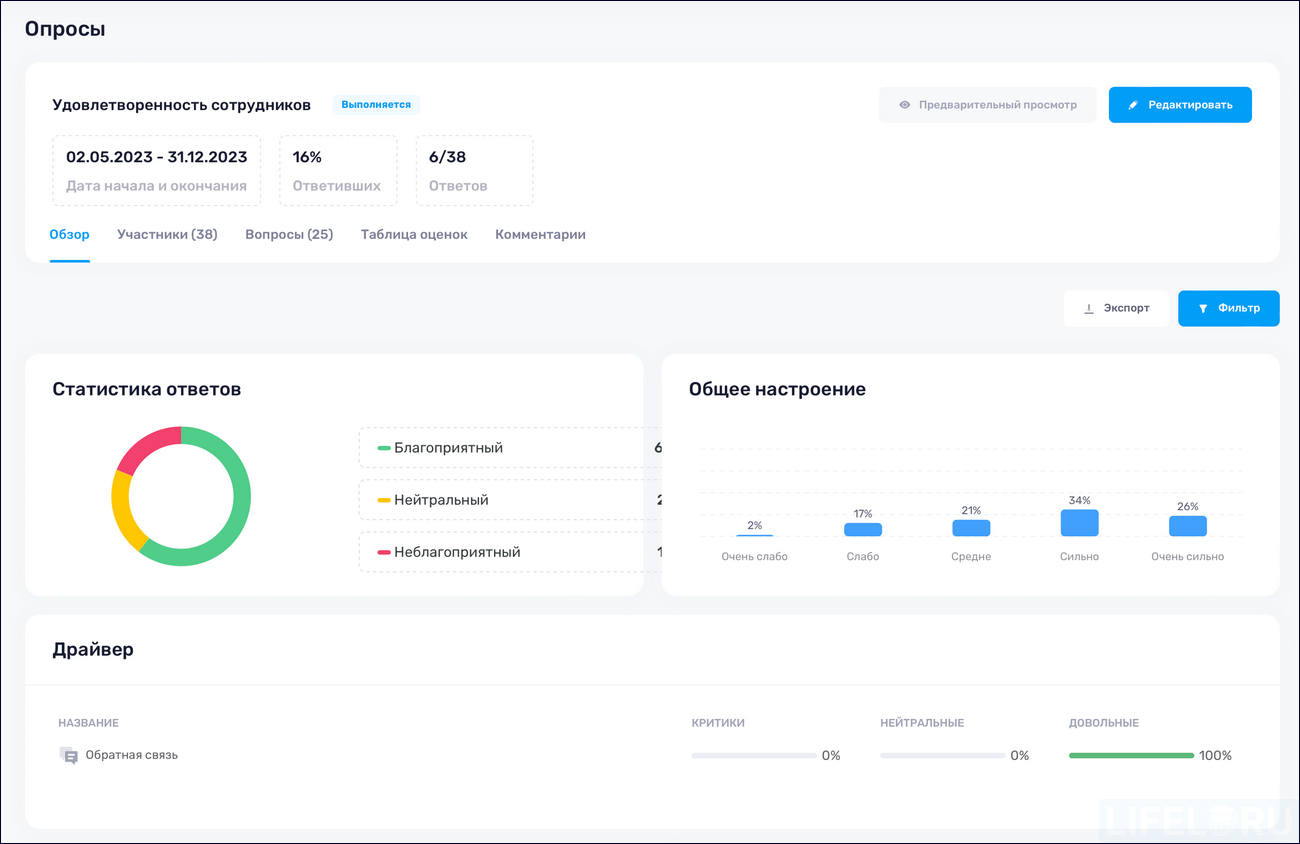1300x844 pixels.
Task: Click the Выполняется status badge
Action: (376, 104)
